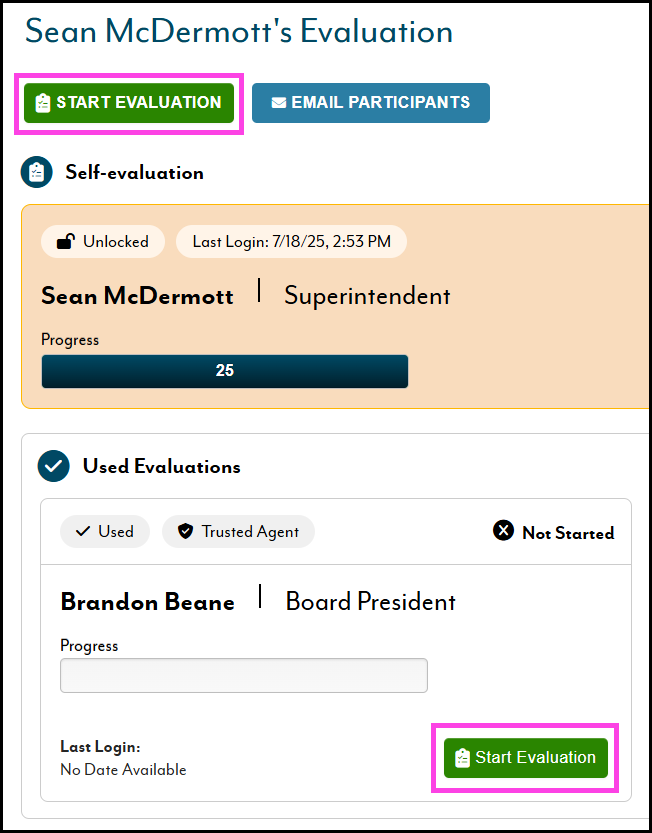
Task: Click the envelope icon in Email Participants
Action: pyautogui.click(x=279, y=103)
